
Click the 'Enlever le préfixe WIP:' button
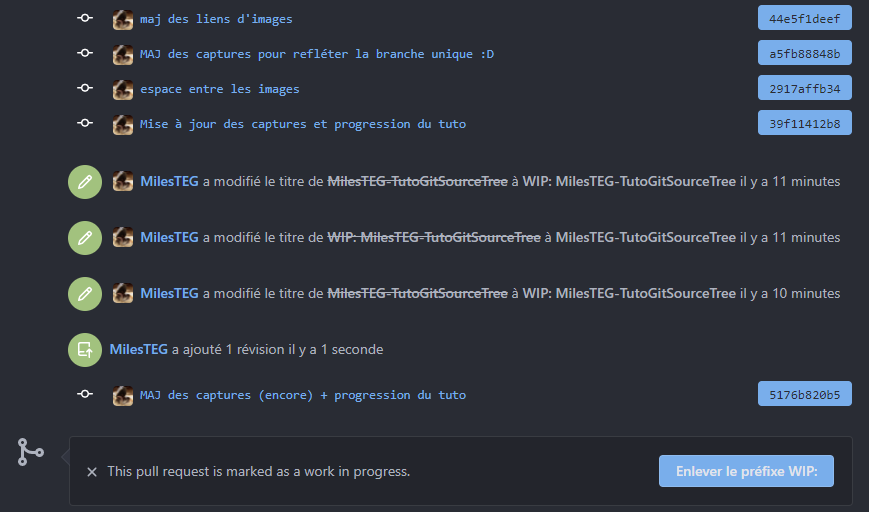[746, 471]
